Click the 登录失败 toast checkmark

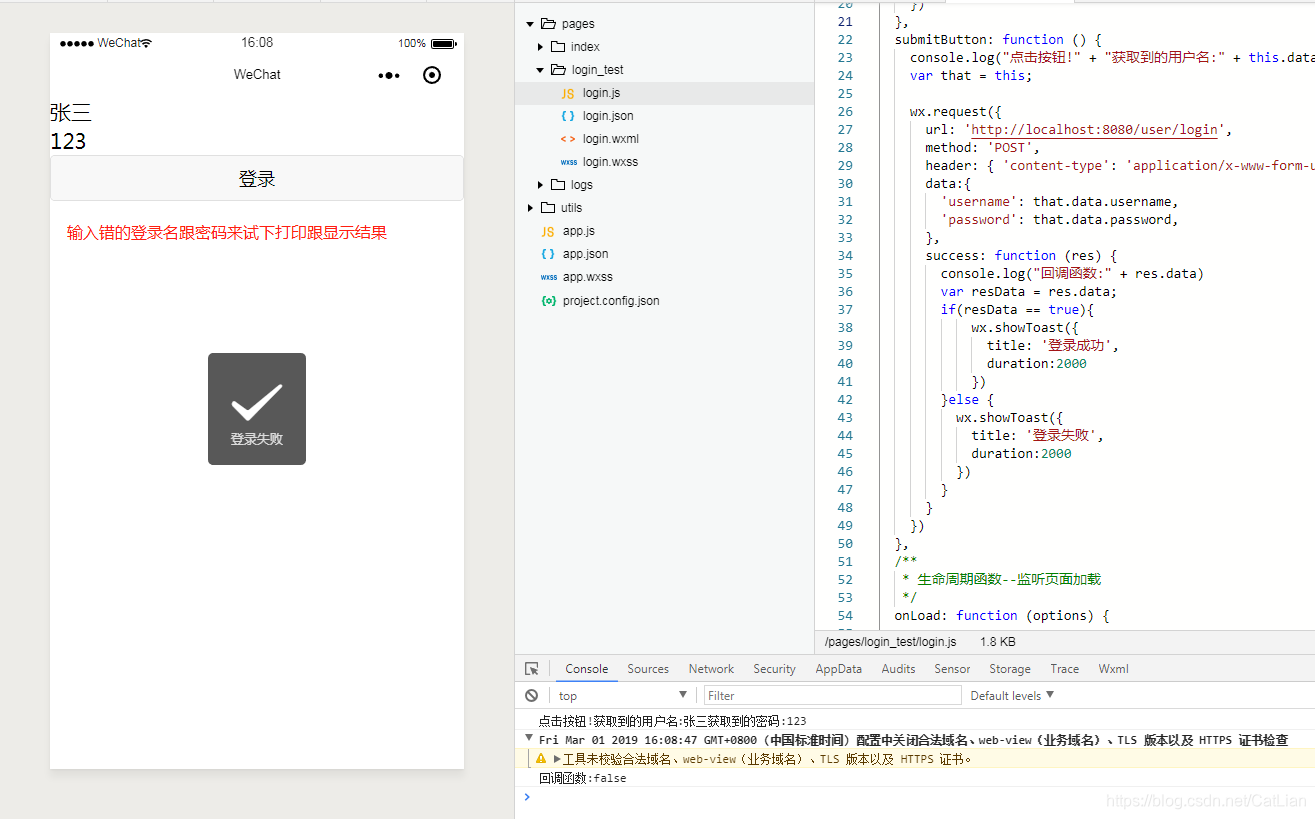coord(257,402)
